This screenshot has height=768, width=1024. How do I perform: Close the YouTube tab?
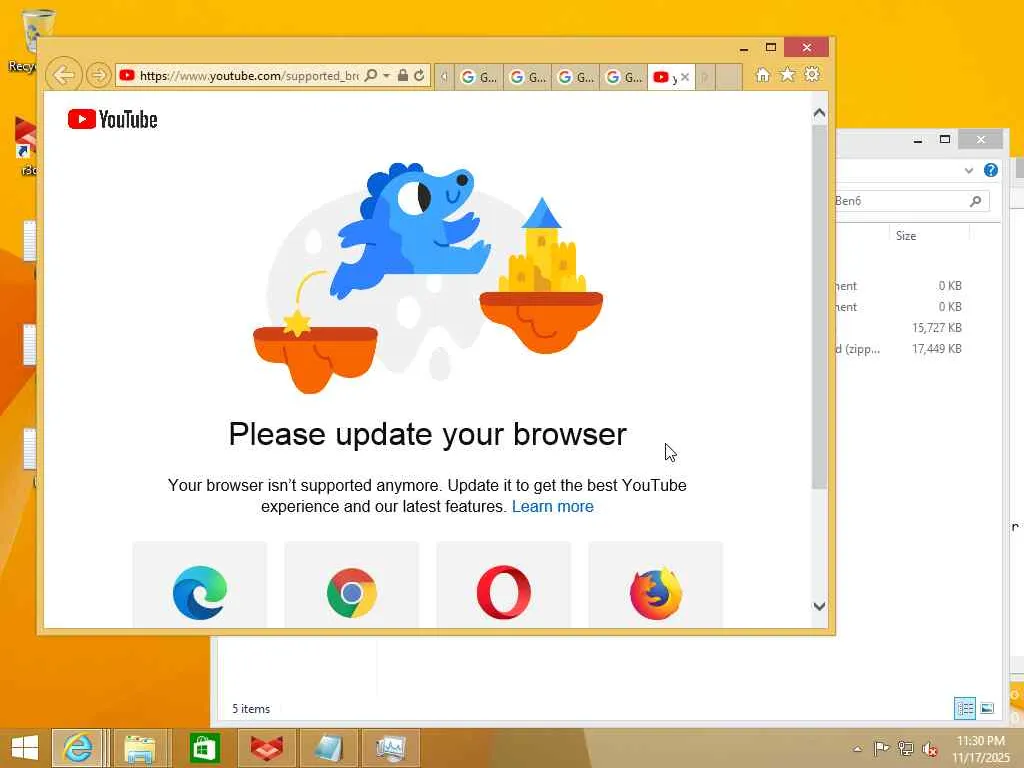click(x=685, y=77)
